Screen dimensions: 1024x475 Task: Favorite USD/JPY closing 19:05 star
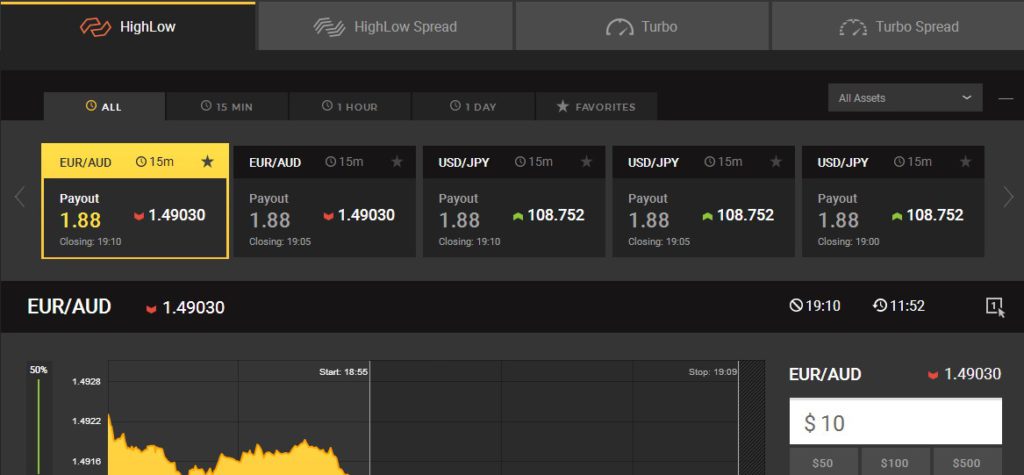(x=776, y=161)
